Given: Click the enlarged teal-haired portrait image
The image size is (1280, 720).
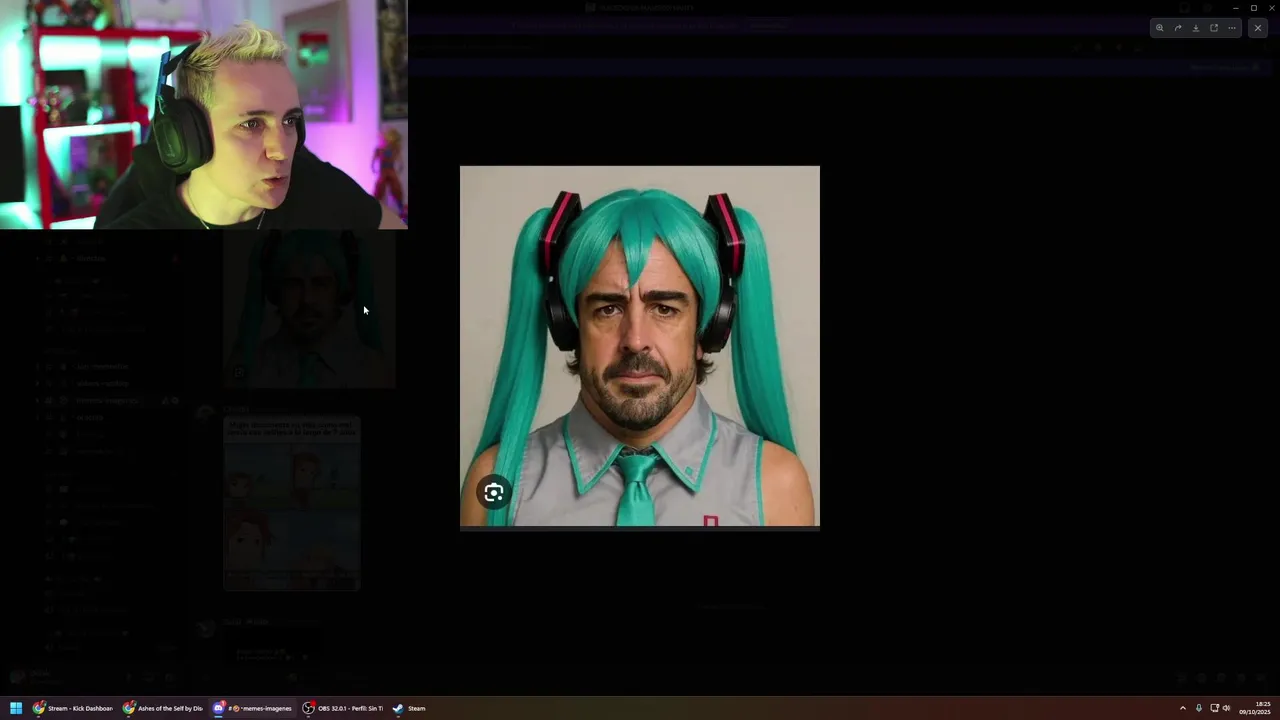Looking at the screenshot, I should [x=639, y=346].
